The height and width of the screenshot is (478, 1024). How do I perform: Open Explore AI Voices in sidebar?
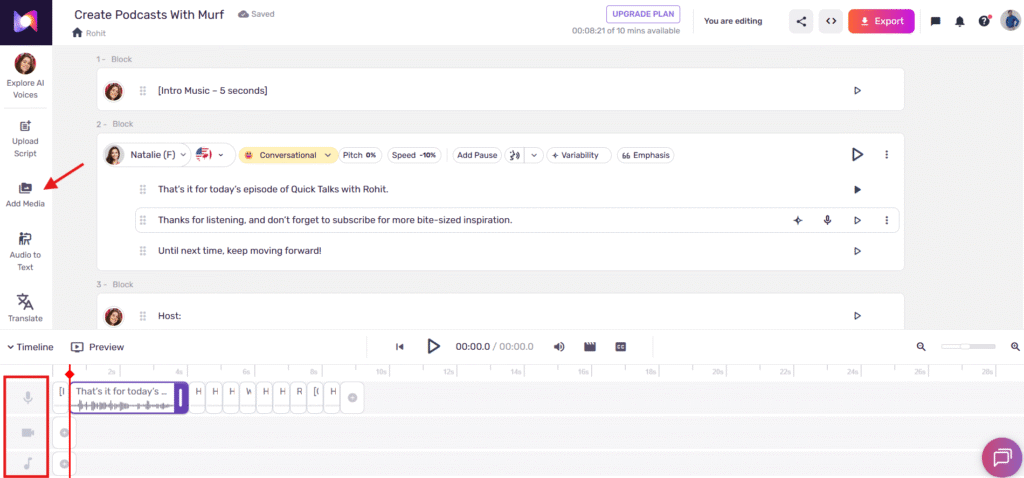point(25,76)
